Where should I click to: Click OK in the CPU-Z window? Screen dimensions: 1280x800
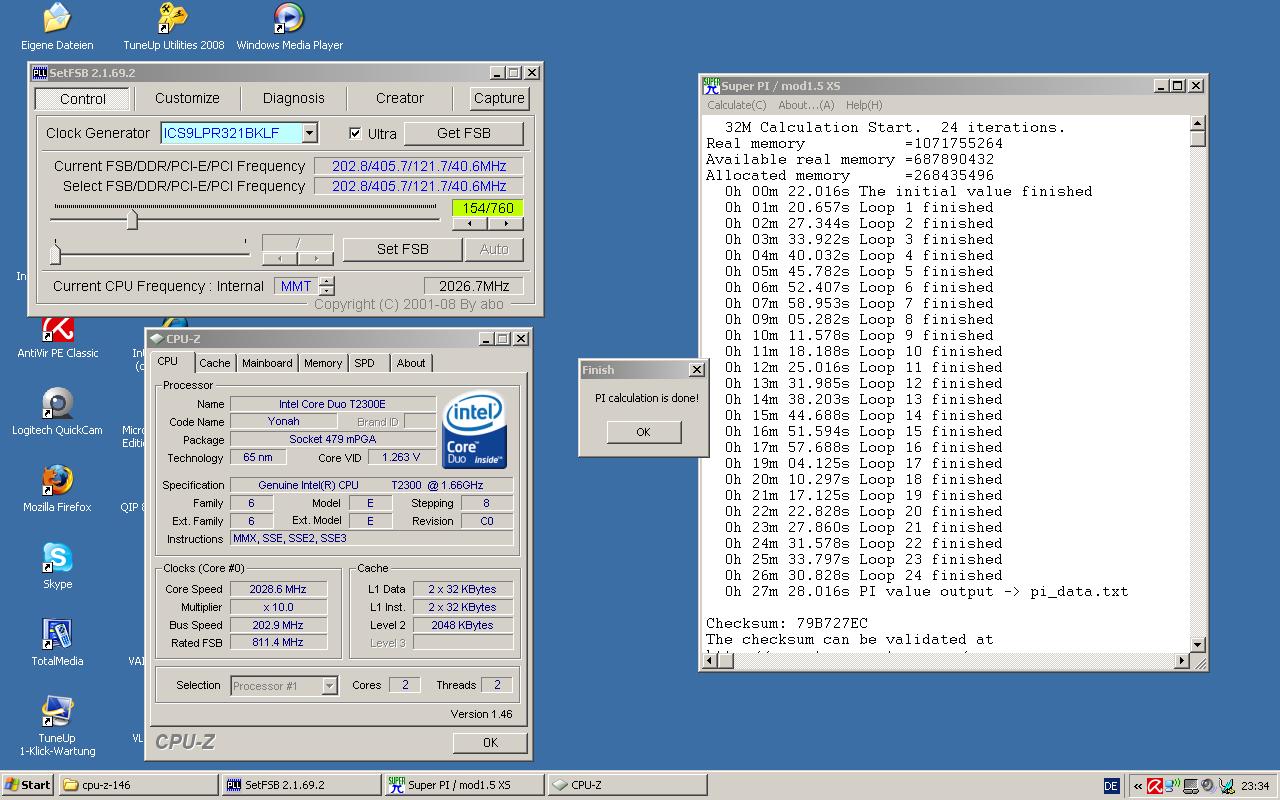coord(490,743)
